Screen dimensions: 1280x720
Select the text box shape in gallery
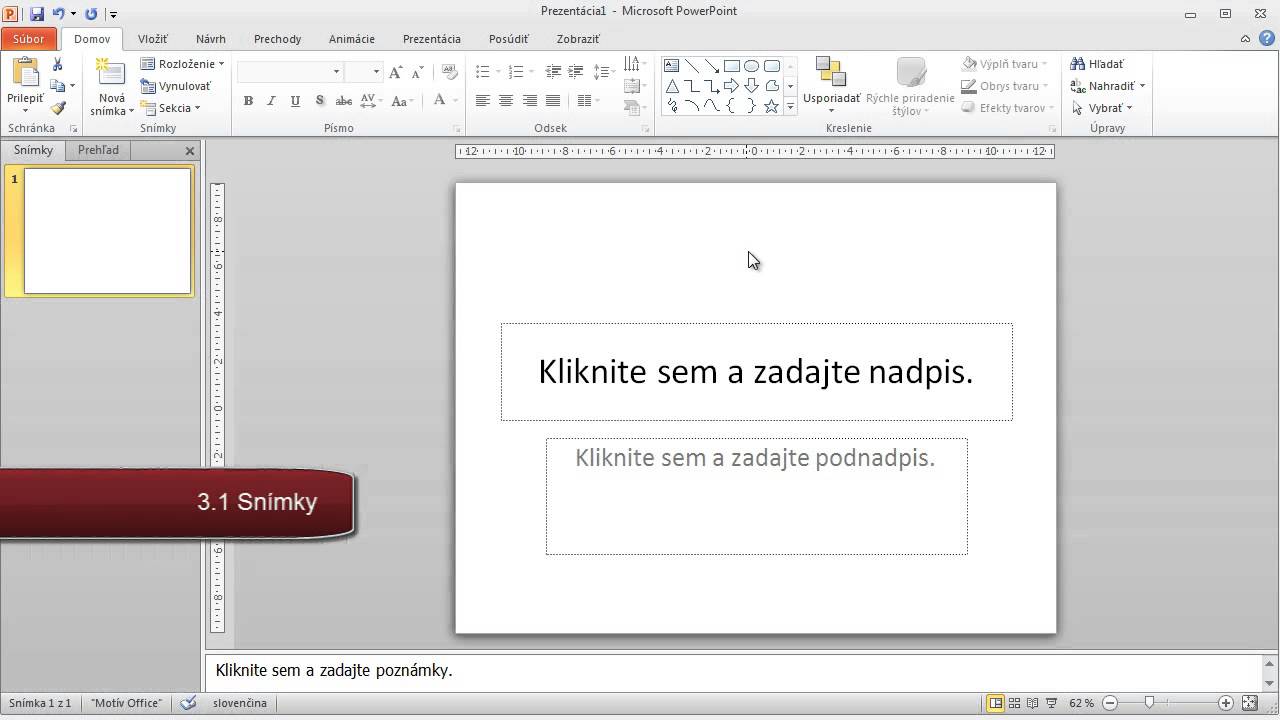[x=672, y=66]
